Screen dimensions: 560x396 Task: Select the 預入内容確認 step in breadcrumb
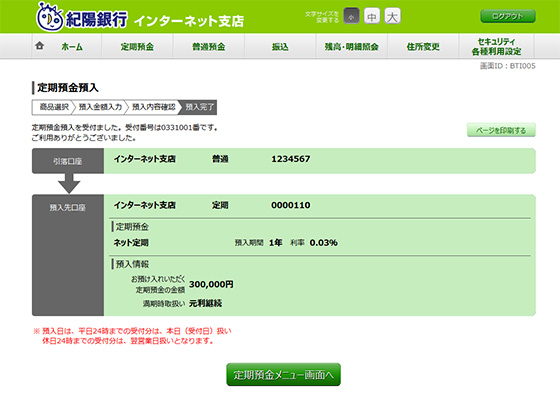coord(154,107)
